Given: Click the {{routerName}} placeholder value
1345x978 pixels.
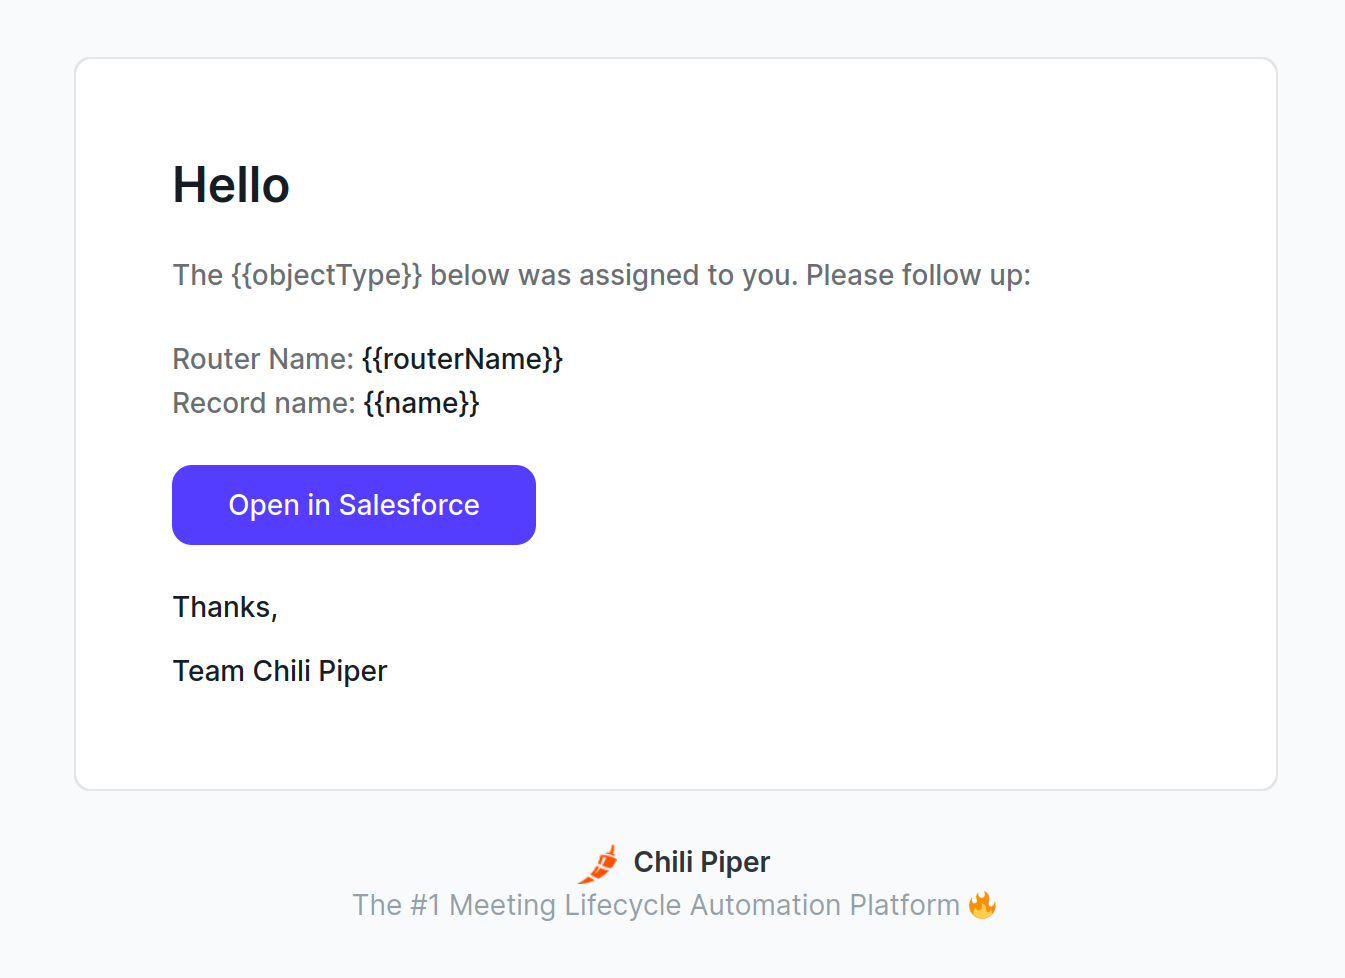Looking at the screenshot, I should click(463, 359).
